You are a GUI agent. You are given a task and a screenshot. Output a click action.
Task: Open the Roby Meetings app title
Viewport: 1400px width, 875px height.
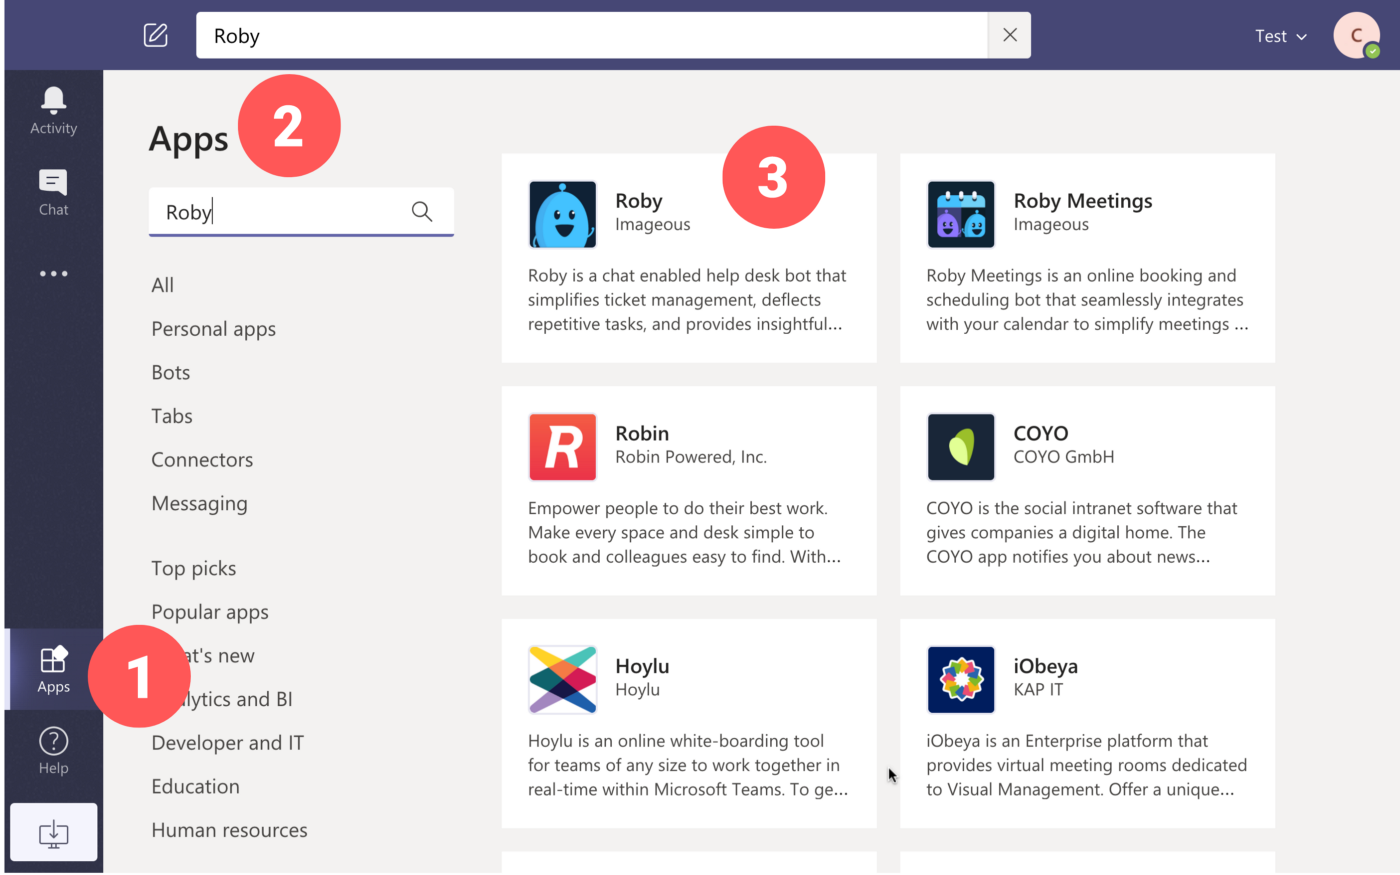pyautogui.click(x=1083, y=201)
